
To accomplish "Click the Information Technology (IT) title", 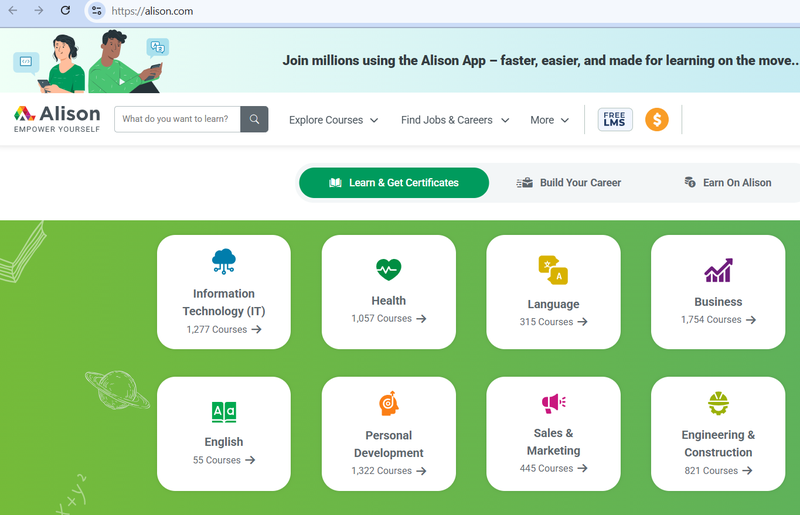I will (224, 302).
